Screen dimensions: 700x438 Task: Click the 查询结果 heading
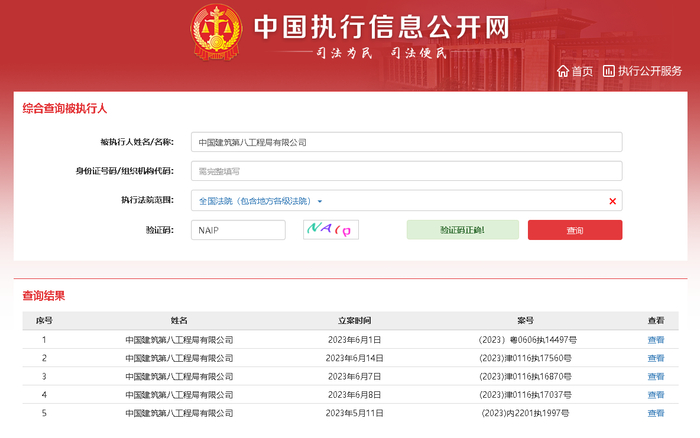pyautogui.click(x=44, y=296)
